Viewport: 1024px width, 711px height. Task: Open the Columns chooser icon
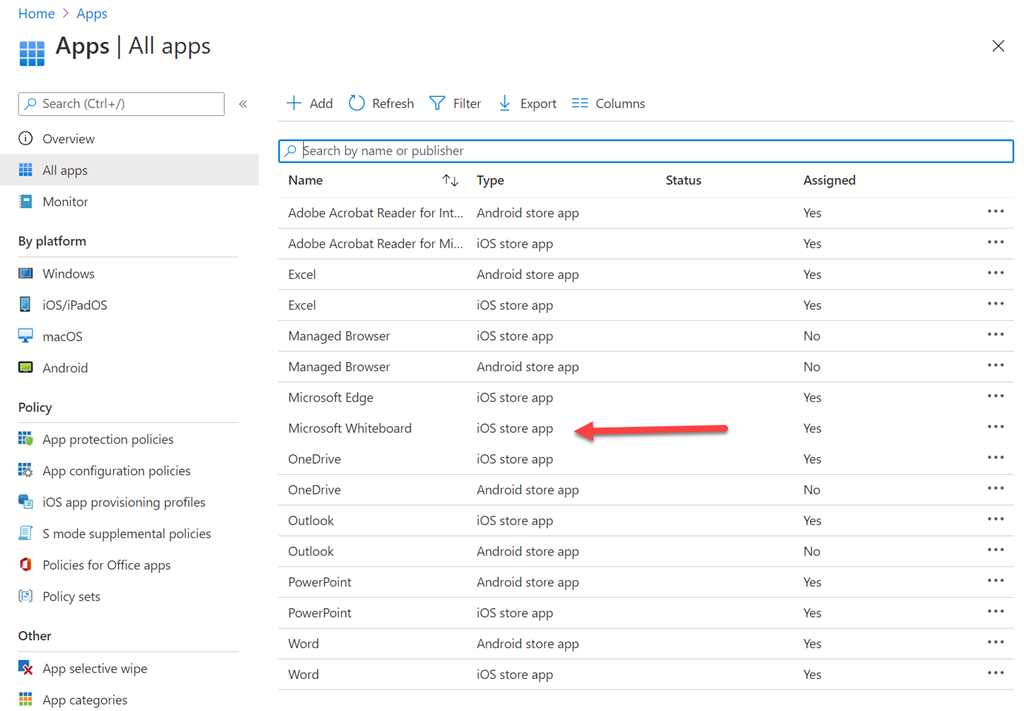(x=580, y=103)
